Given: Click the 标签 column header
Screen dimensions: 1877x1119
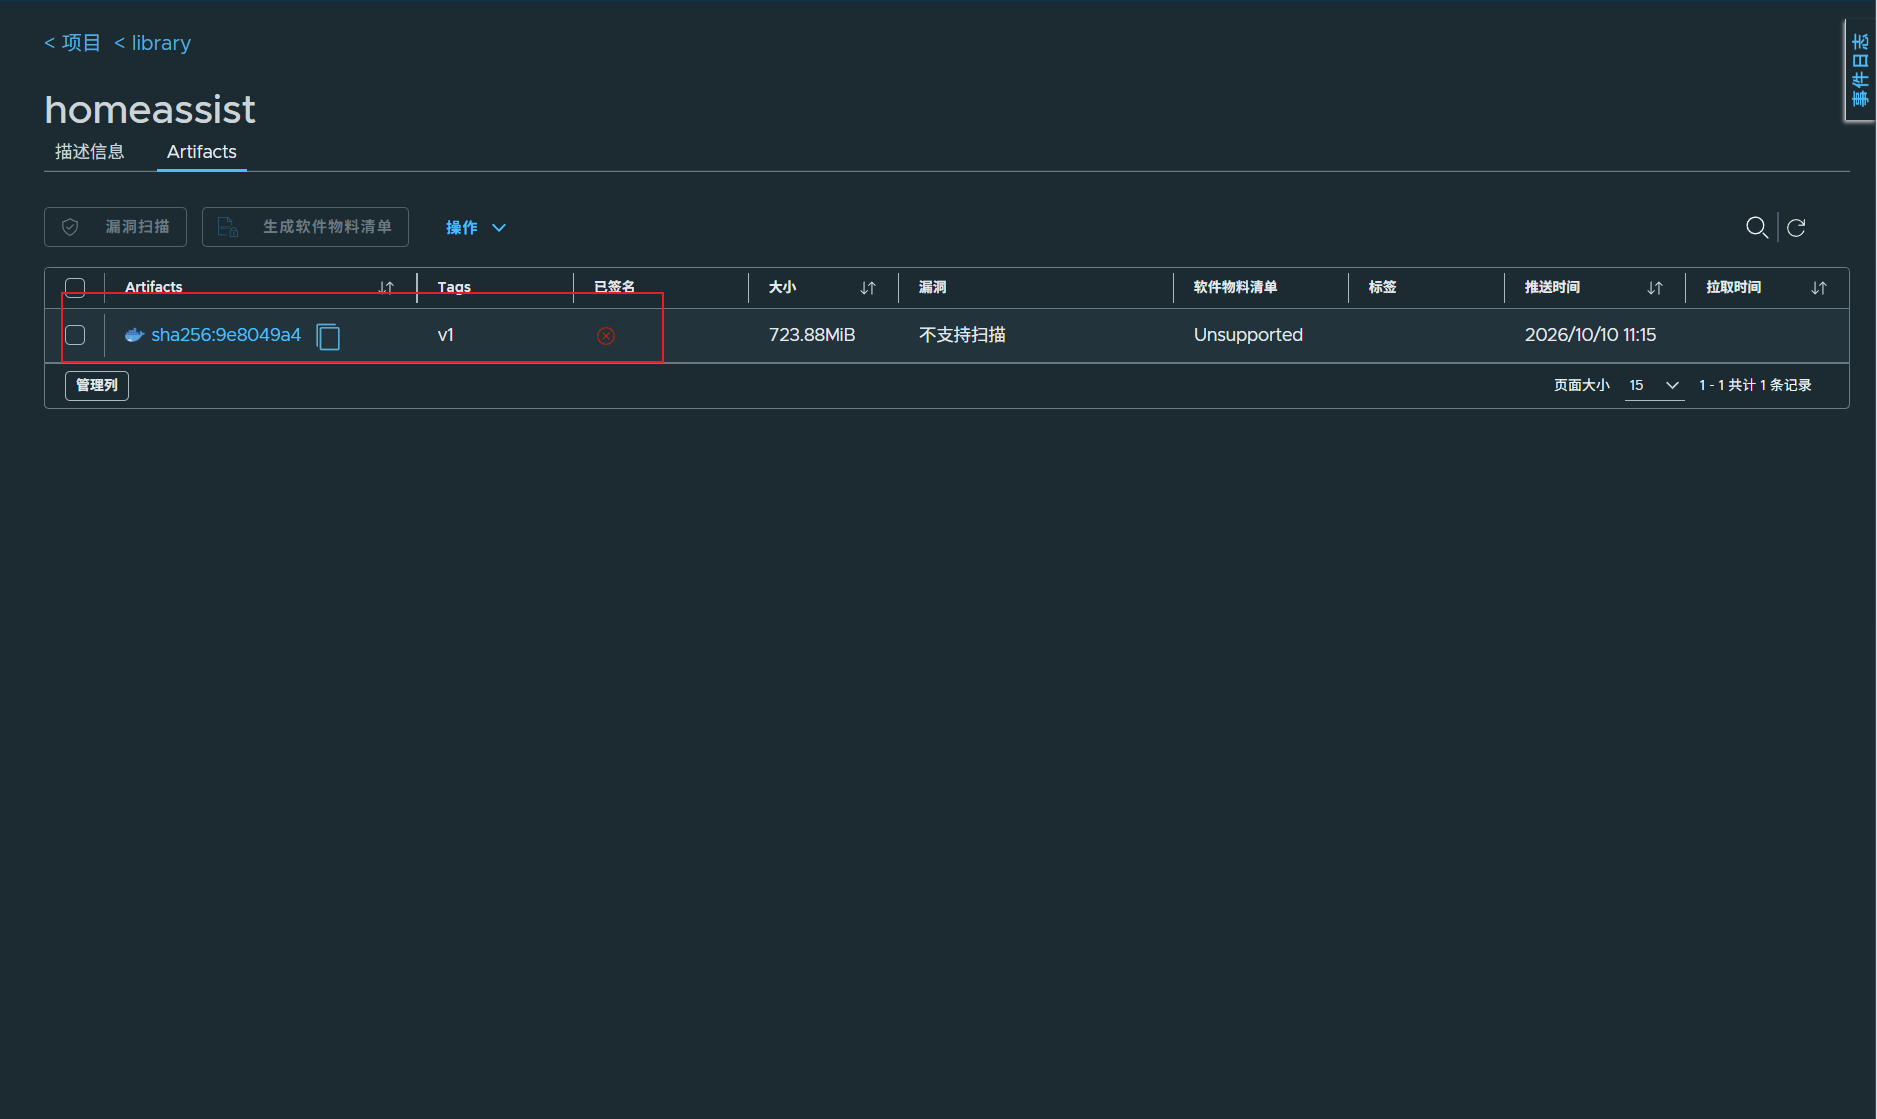Looking at the screenshot, I should [1382, 287].
